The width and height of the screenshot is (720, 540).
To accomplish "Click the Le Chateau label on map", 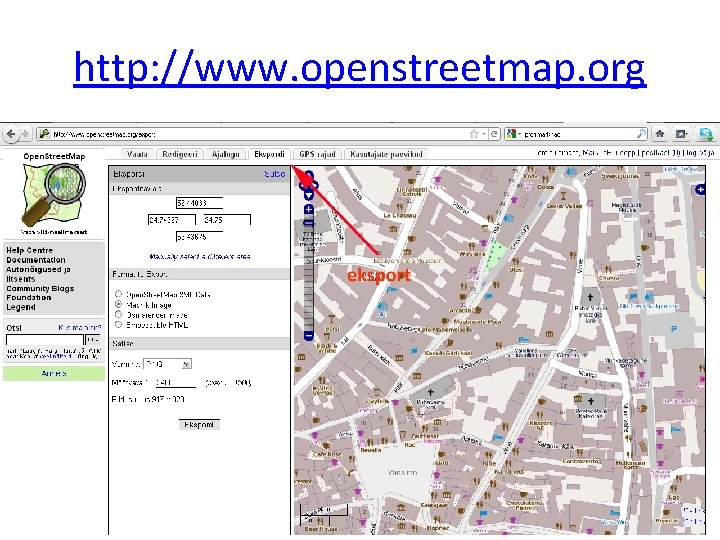I will (399, 215).
